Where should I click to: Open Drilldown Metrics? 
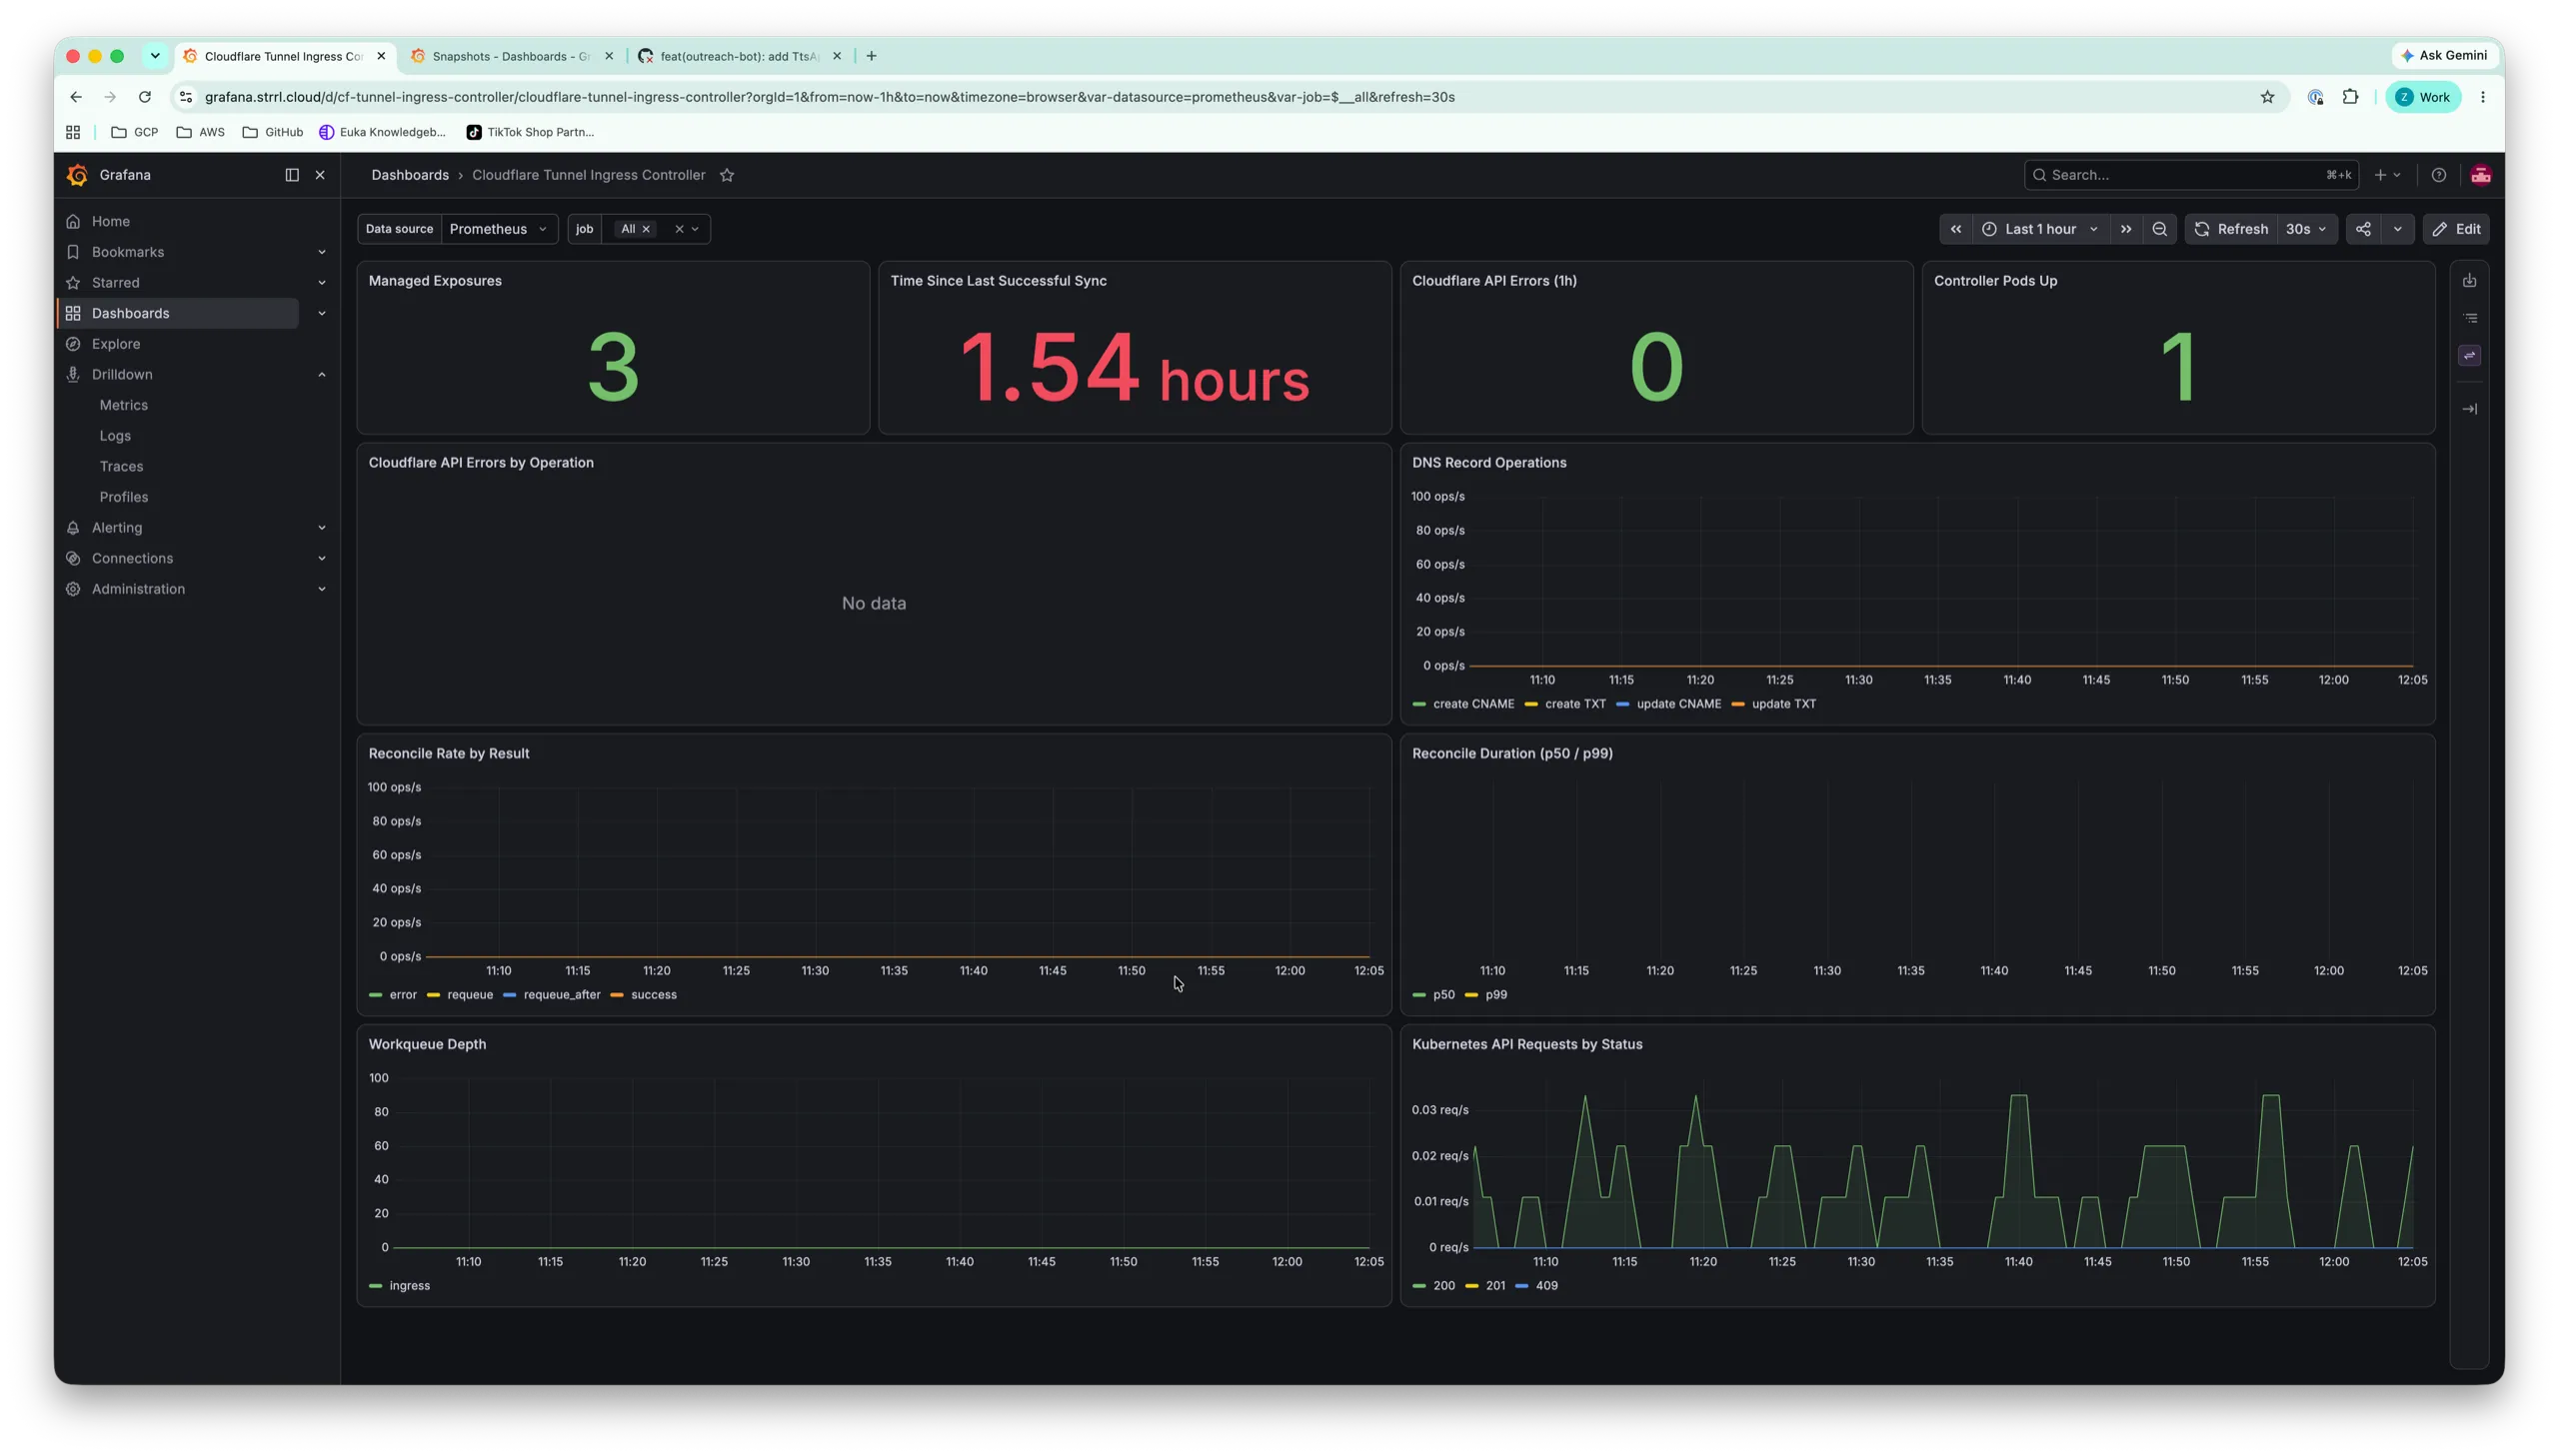[x=124, y=405]
